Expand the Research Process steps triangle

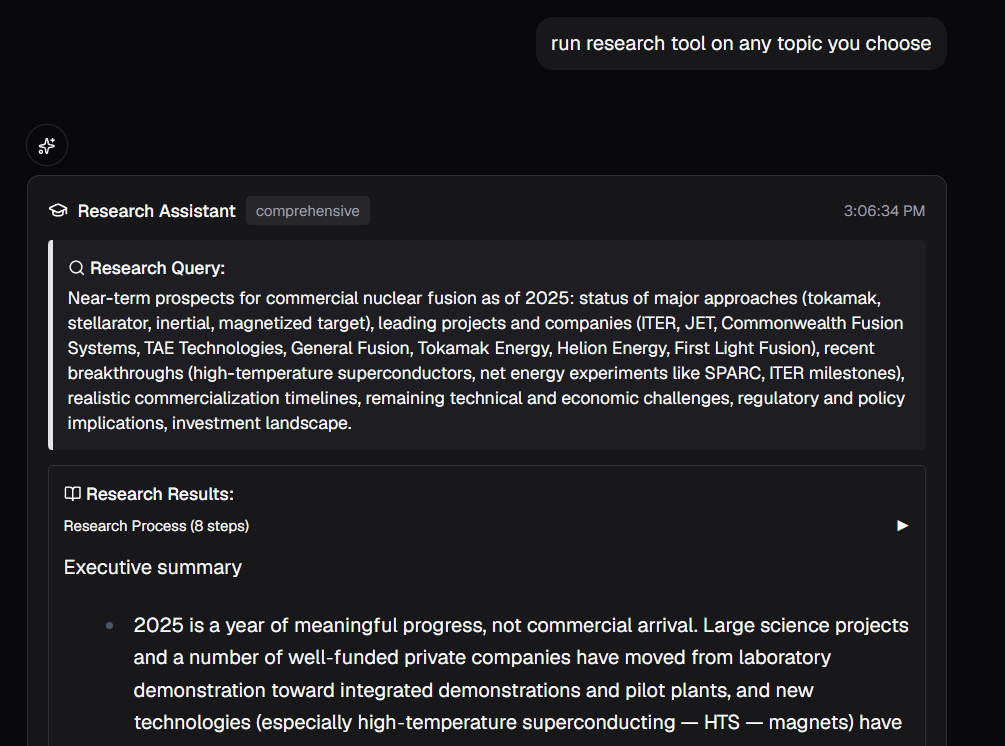pos(902,526)
